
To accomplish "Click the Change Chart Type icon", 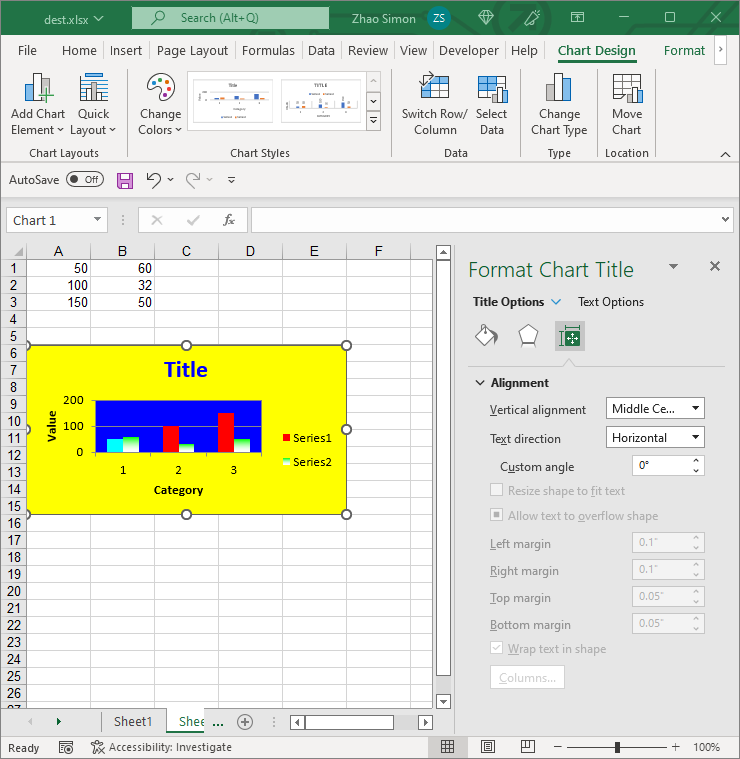I will 559,89.
